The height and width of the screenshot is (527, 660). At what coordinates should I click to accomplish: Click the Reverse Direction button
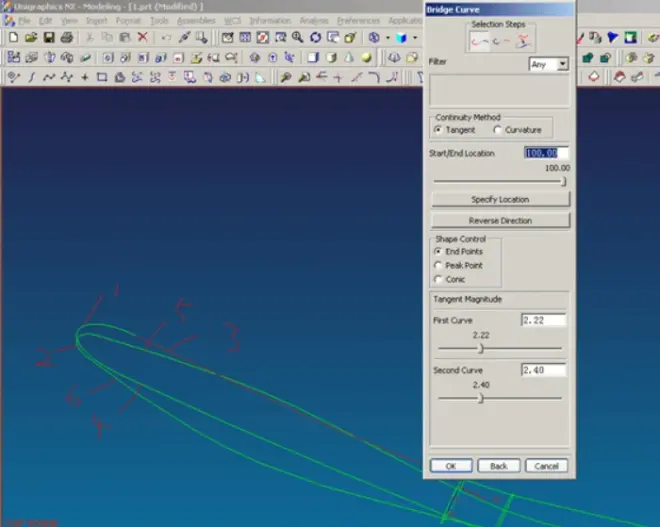tap(500, 221)
